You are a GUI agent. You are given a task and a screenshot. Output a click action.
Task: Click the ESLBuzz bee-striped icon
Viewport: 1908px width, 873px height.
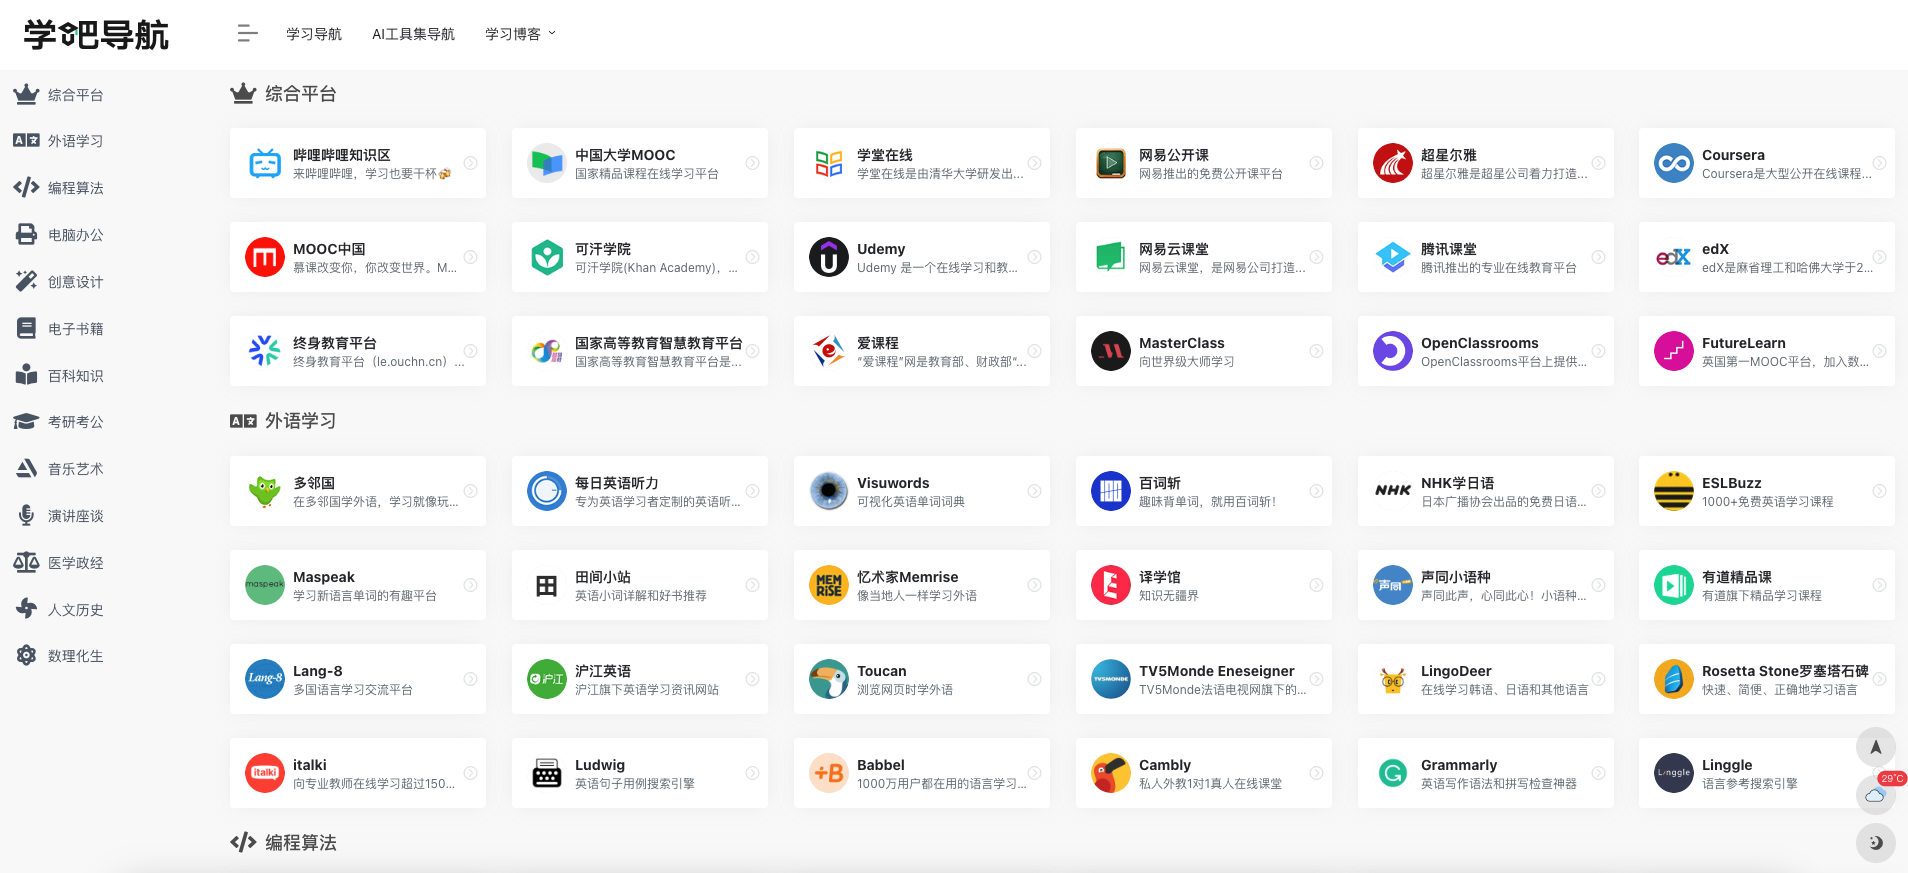point(1674,491)
